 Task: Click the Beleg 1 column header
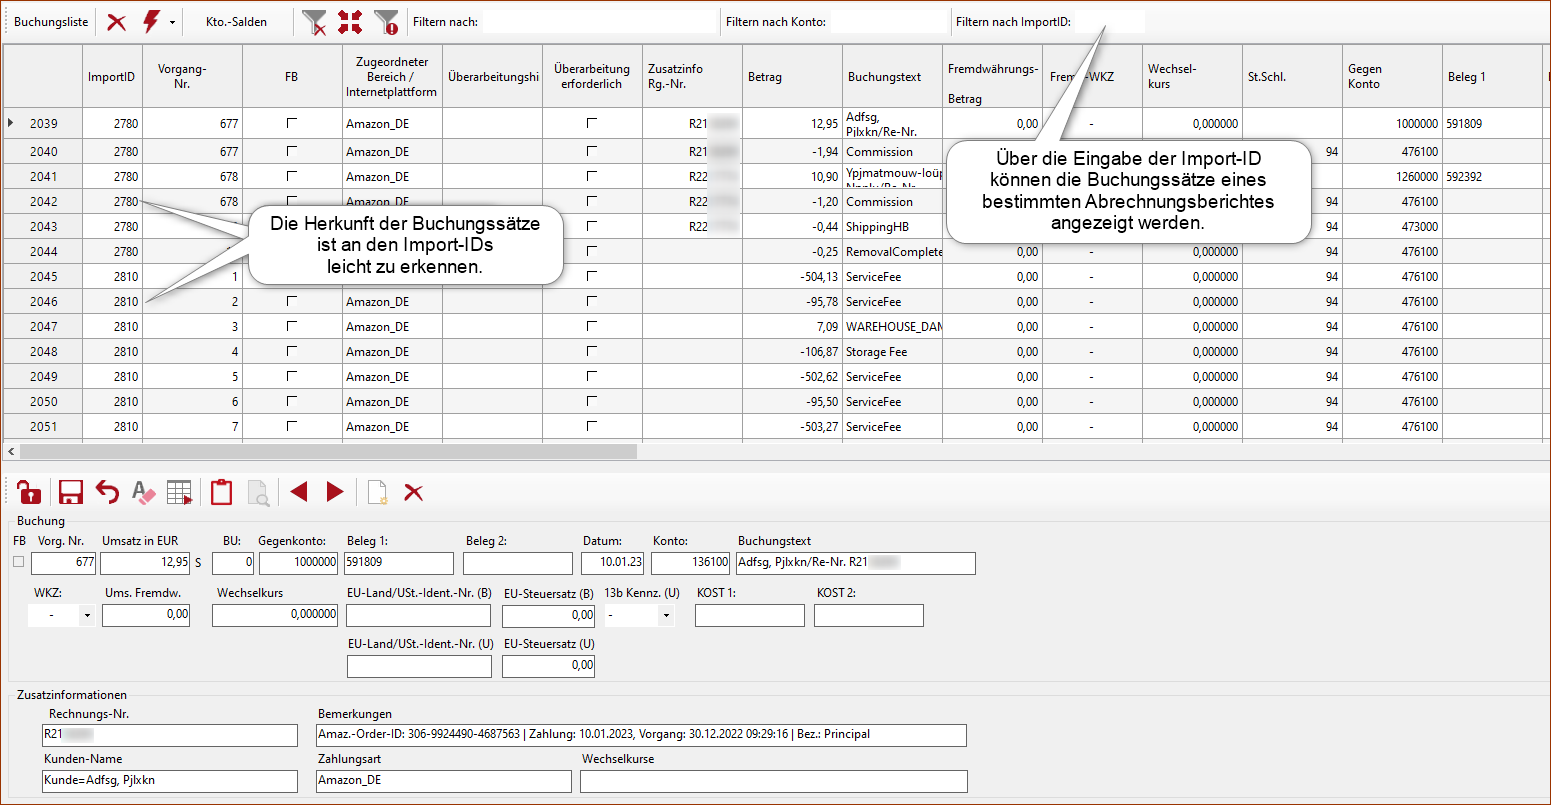point(1492,77)
